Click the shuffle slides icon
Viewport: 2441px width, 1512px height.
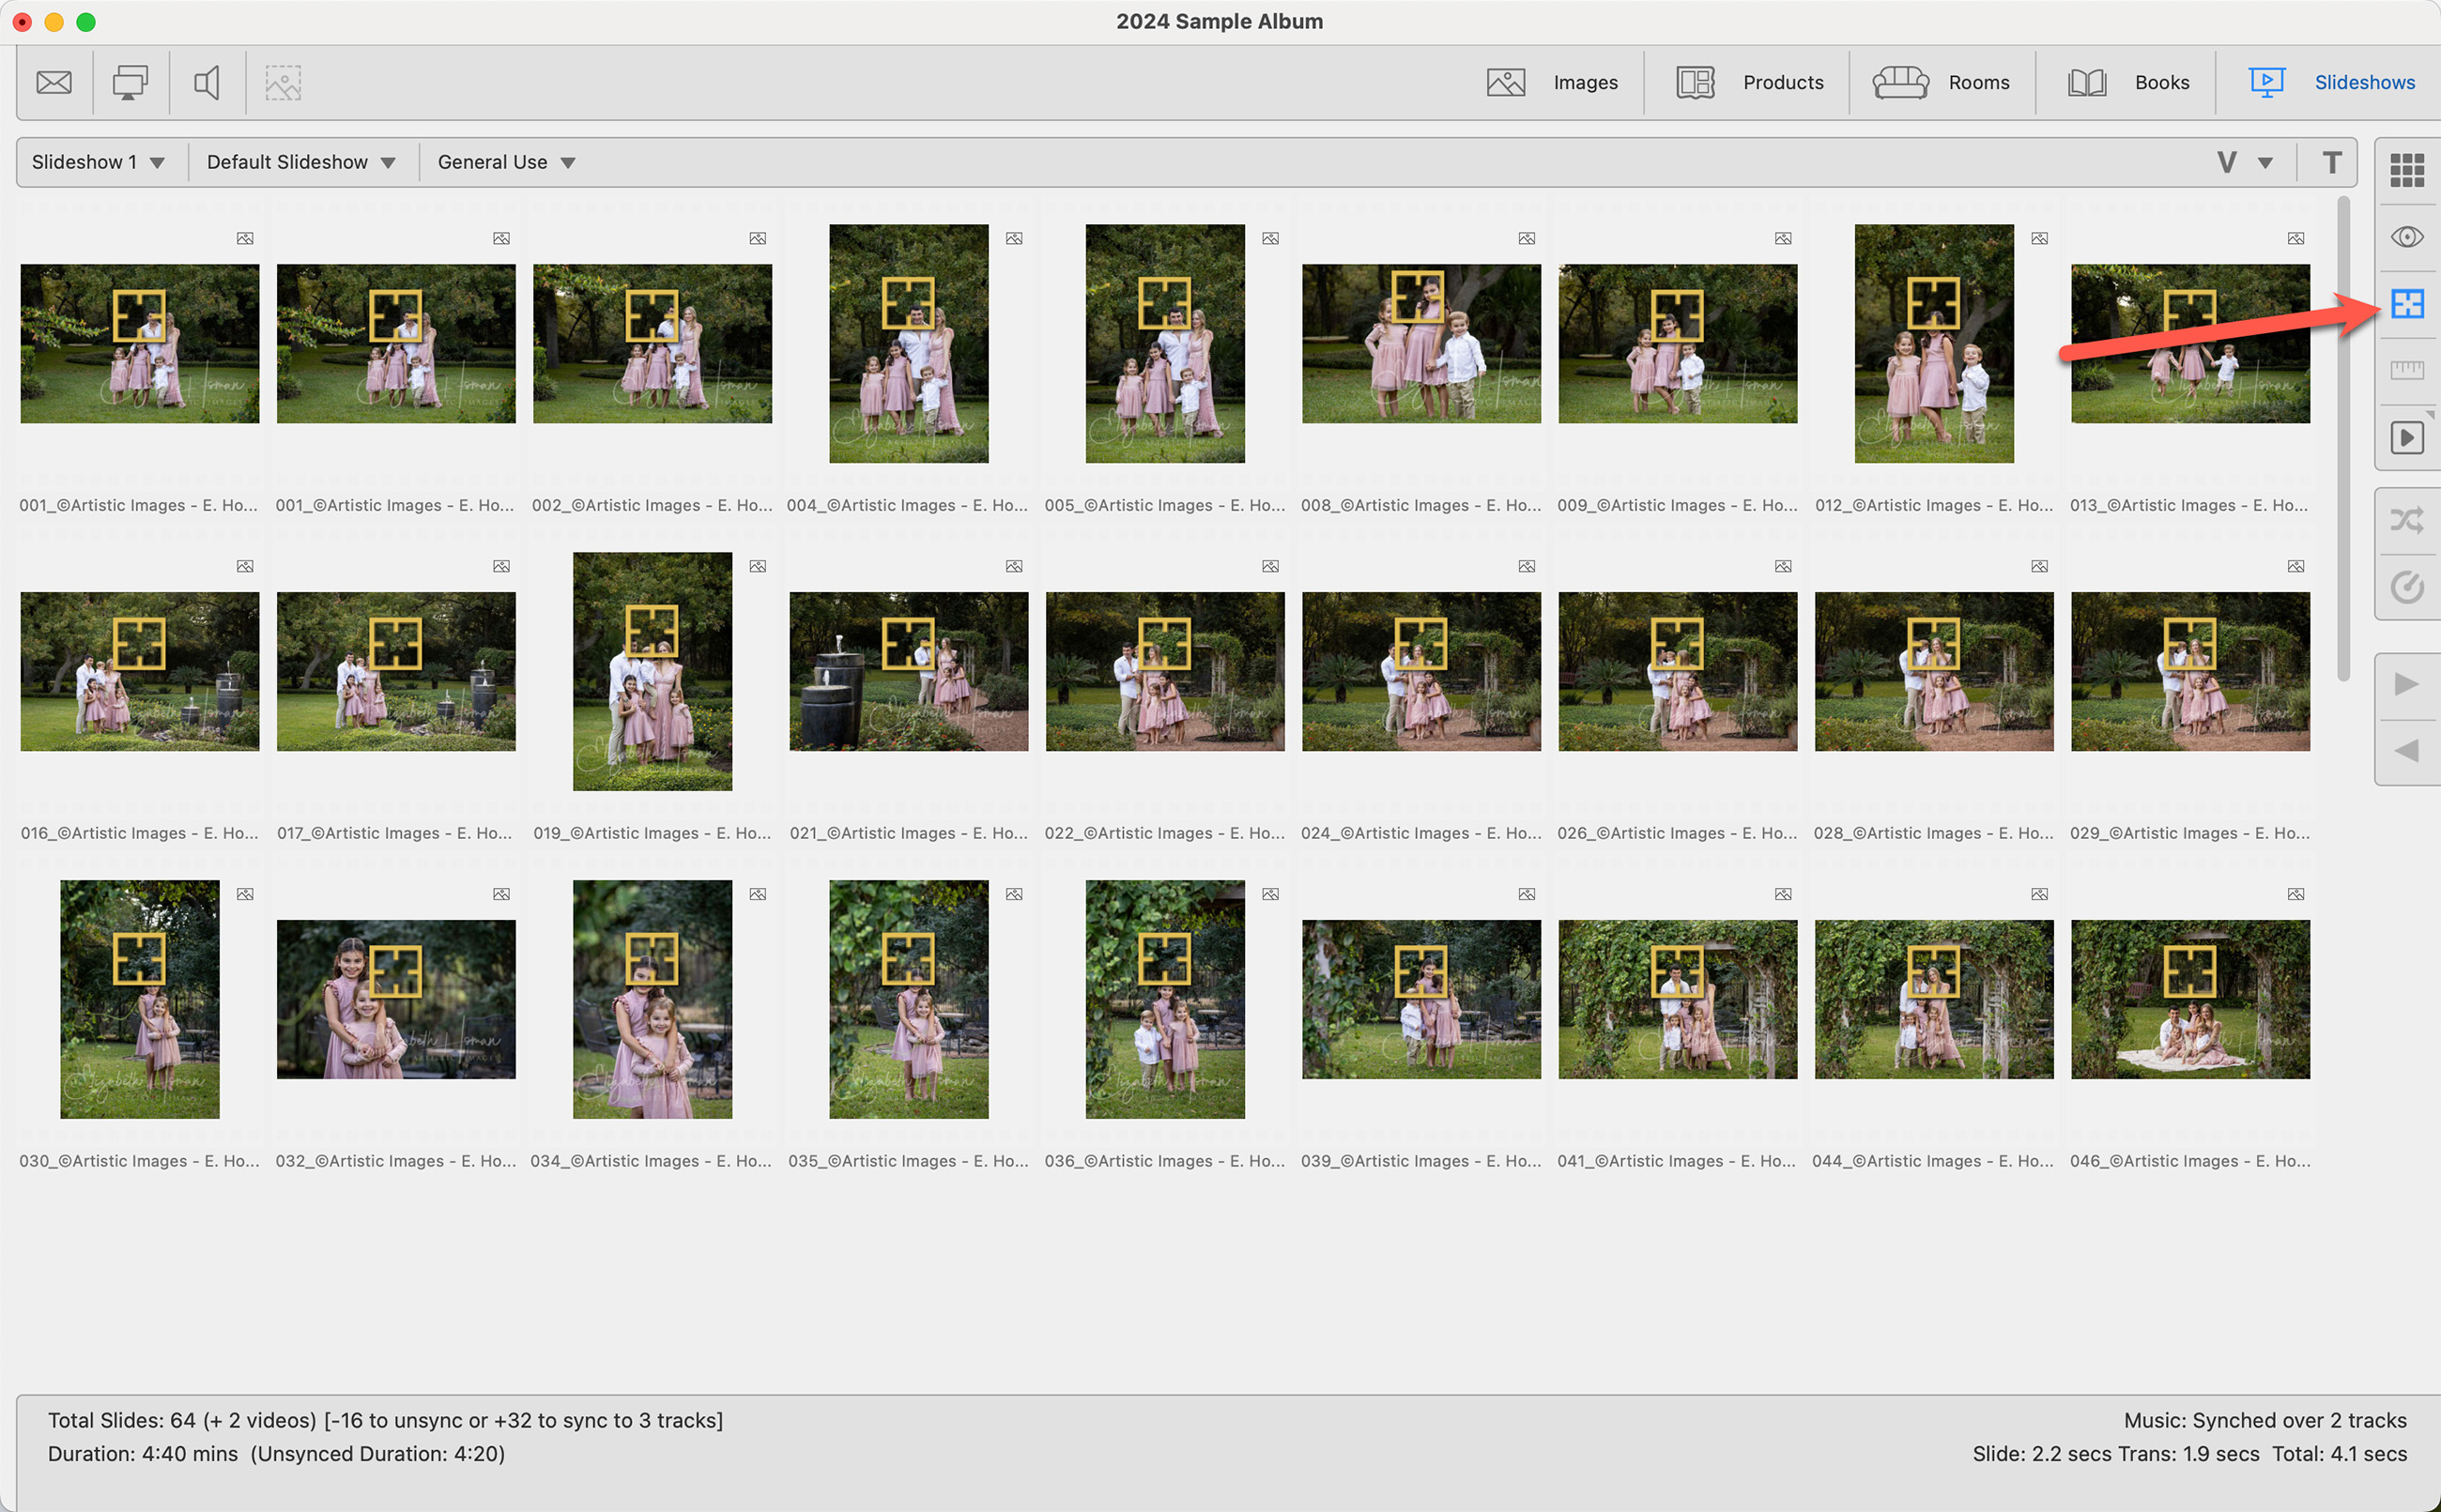click(2406, 520)
